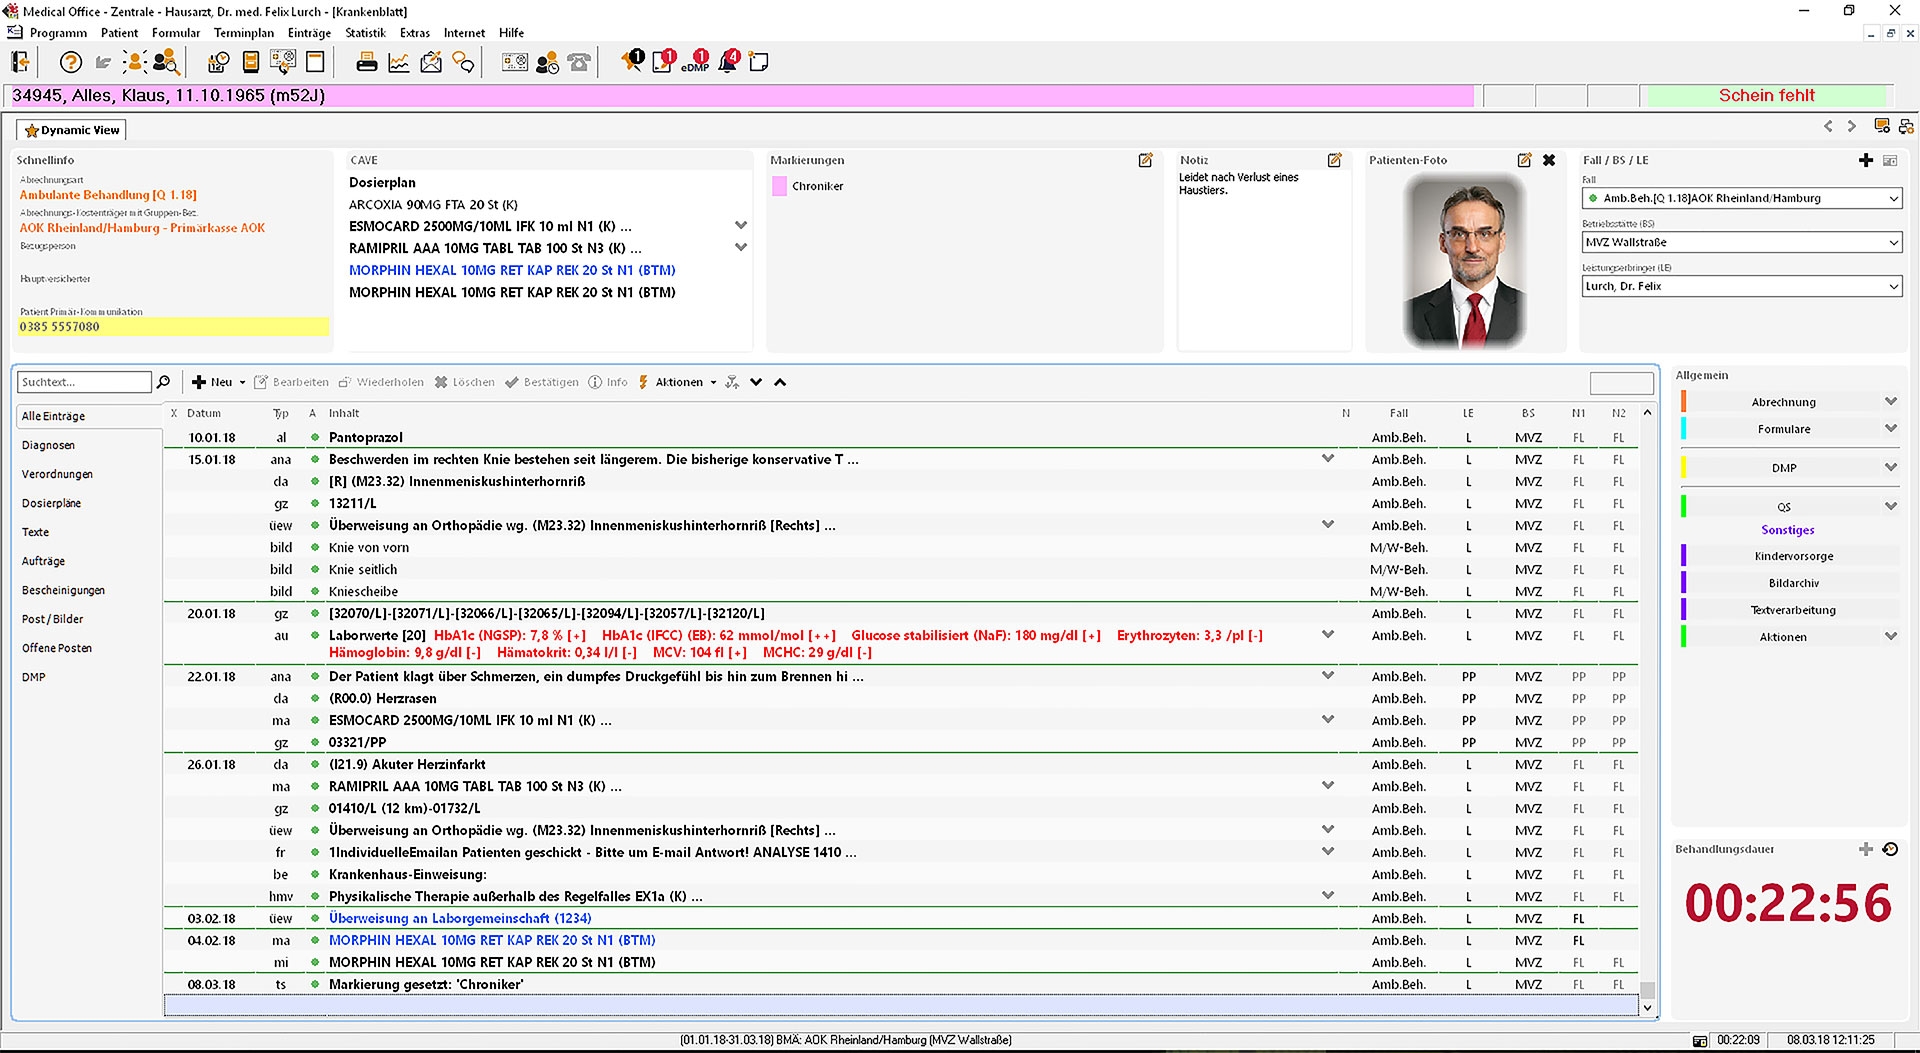Select the Diagnosen category tab
The image size is (1920, 1053).
click(x=48, y=445)
